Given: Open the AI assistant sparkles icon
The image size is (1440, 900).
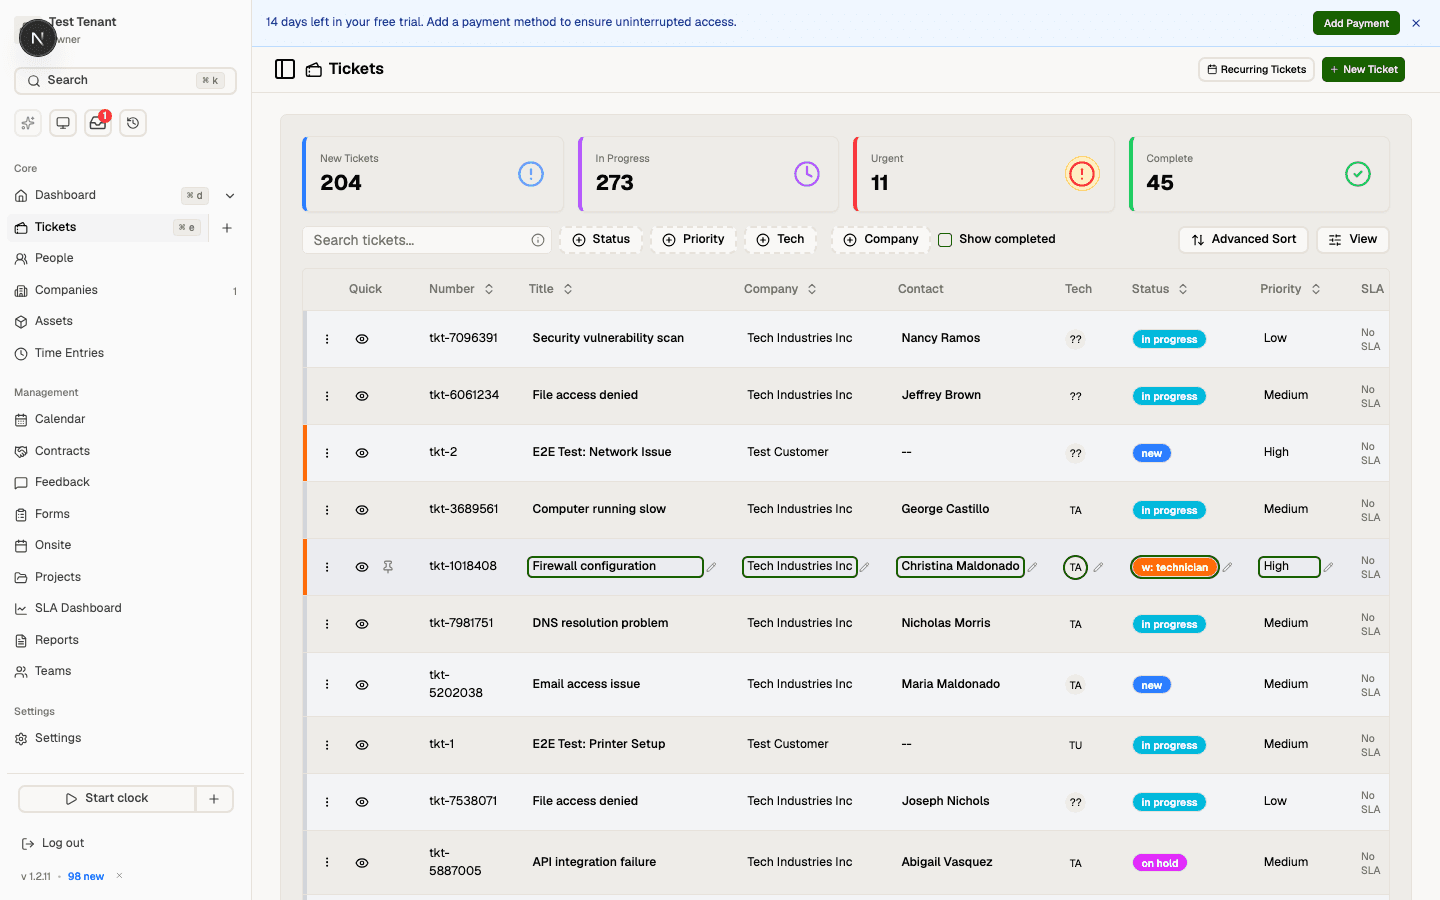Looking at the screenshot, I should pyautogui.click(x=27, y=122).
